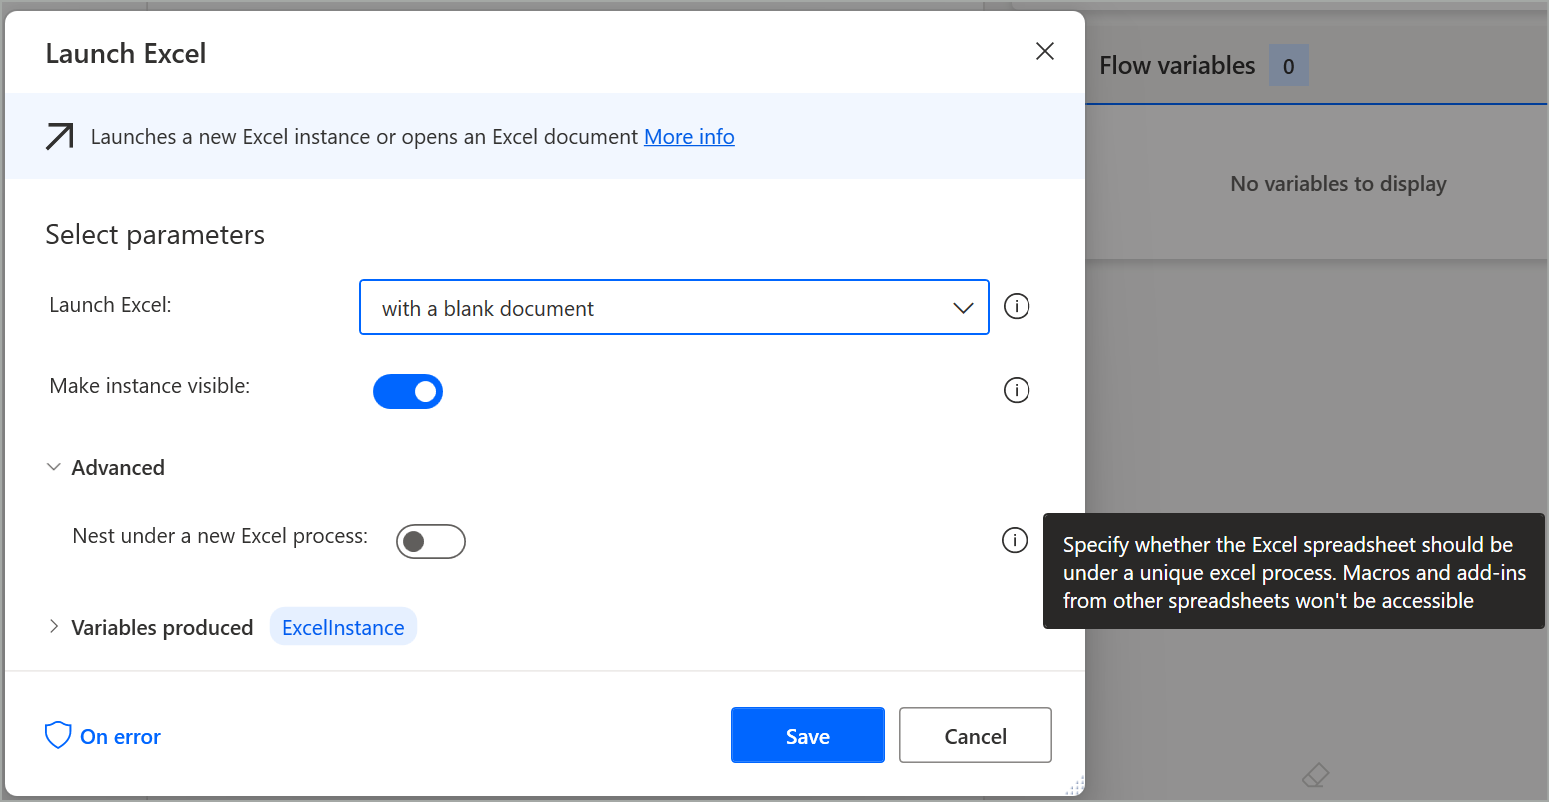This screenshot has height=802, width=1549.
Task: Save the Launch Excel action
Action: [x=808, y=735]
